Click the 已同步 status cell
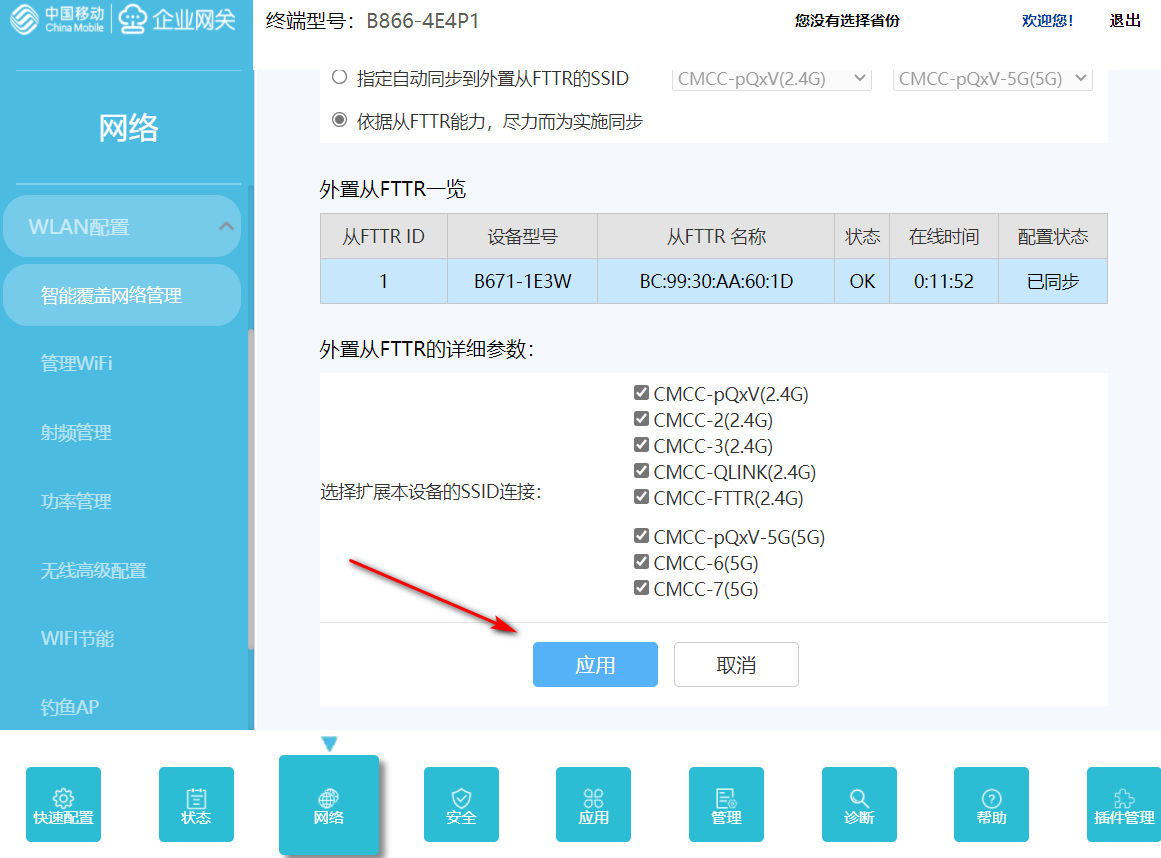 tap(1053, 281)
